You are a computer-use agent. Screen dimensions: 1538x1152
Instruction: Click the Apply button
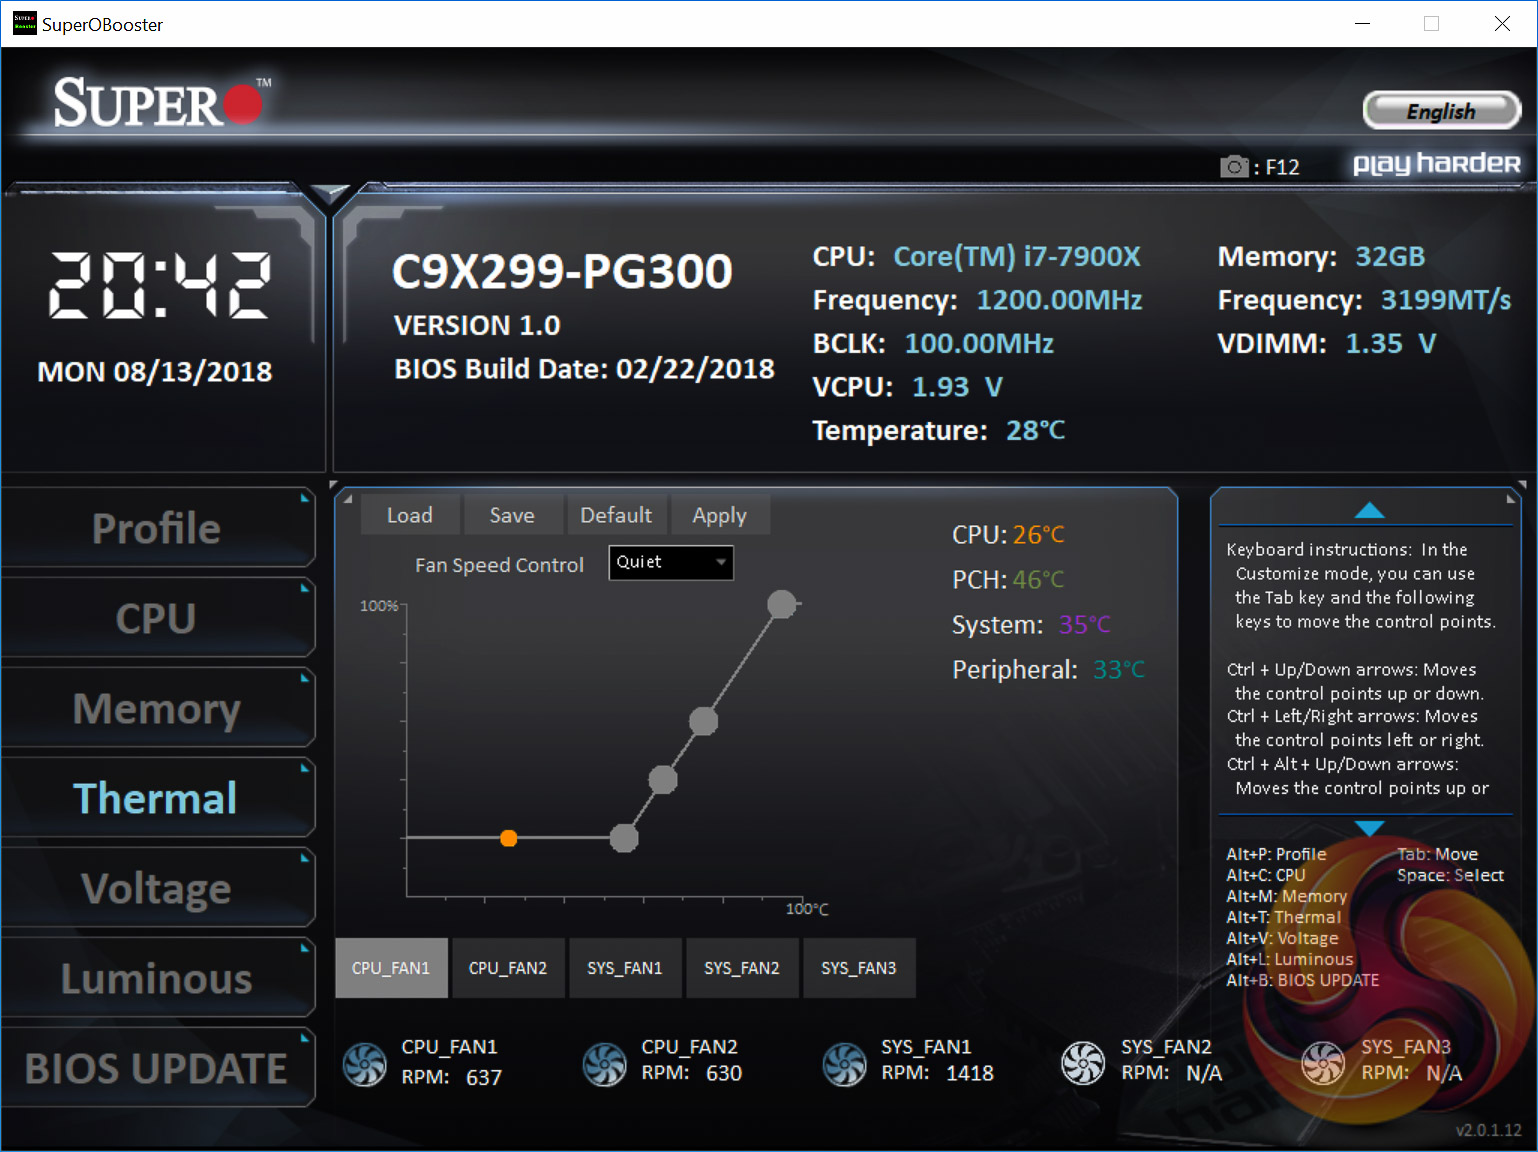pos(720,515)
